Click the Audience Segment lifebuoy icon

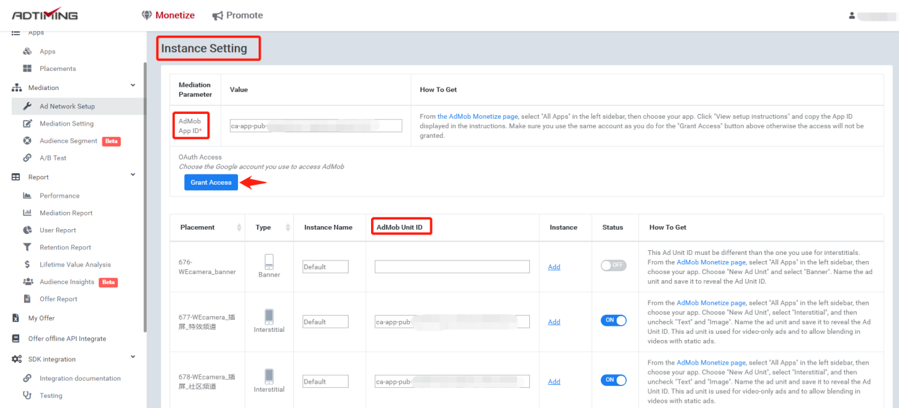[27, 141]
